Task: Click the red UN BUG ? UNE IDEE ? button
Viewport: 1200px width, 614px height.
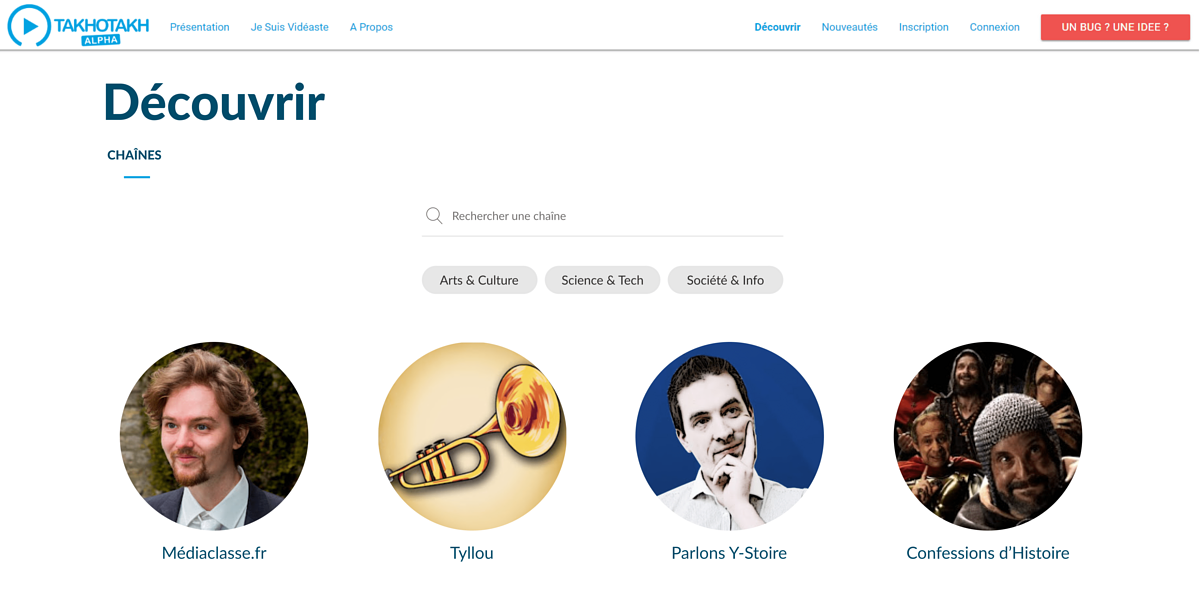Action: 1115,27
